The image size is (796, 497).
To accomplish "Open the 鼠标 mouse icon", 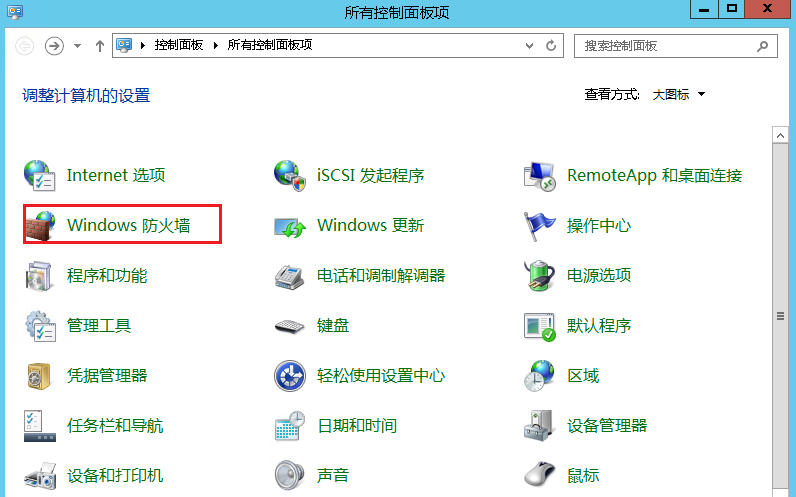I will 540,475.
